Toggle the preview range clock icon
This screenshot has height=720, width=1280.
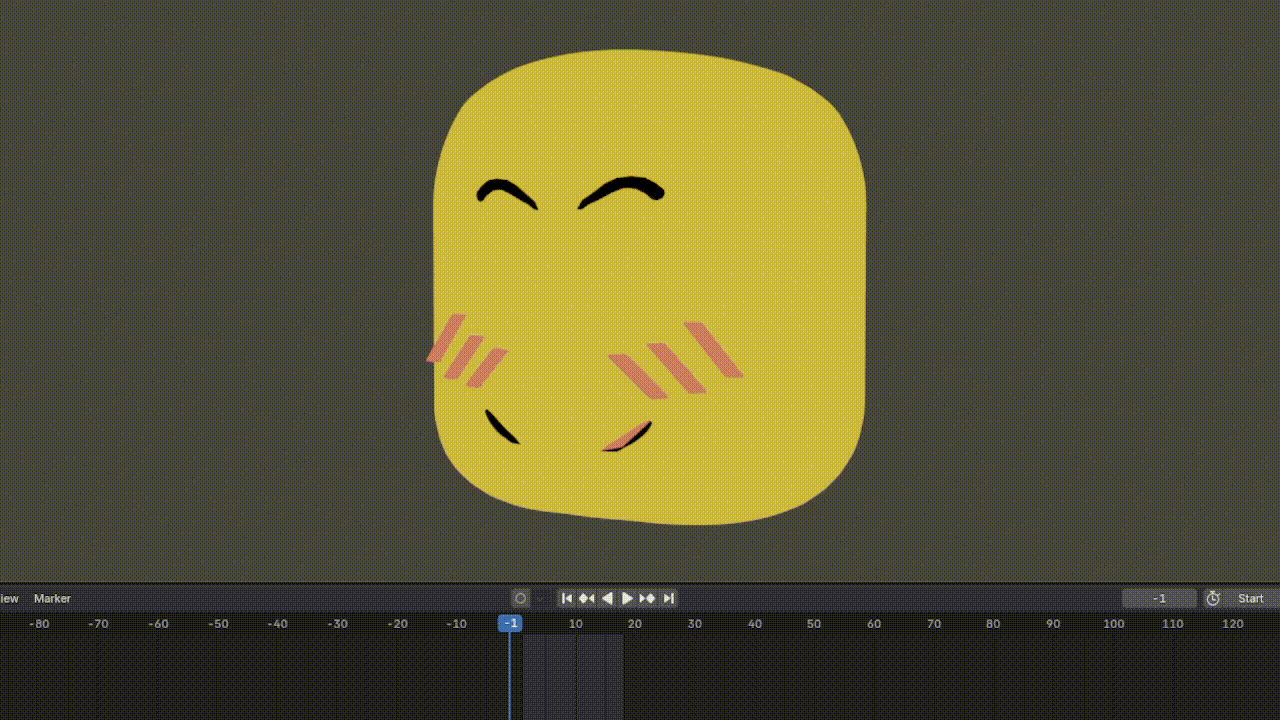point(1213,598)
